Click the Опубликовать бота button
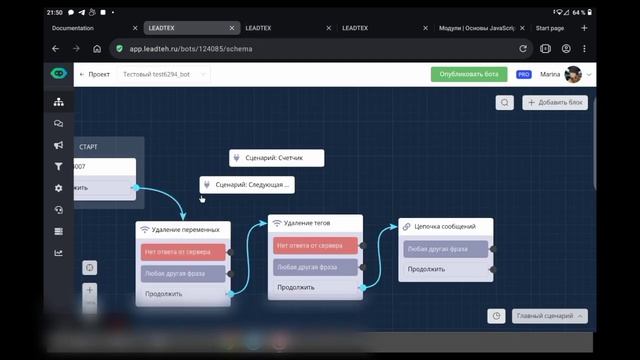 click(x=469, y=74)
